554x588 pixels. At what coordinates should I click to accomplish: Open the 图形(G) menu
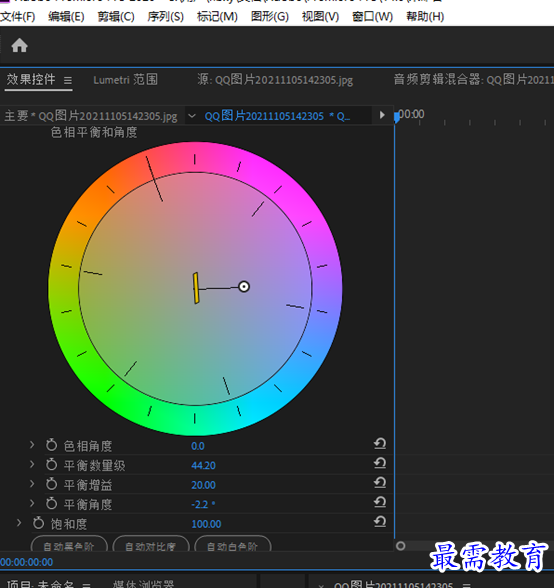pos(270,16)
